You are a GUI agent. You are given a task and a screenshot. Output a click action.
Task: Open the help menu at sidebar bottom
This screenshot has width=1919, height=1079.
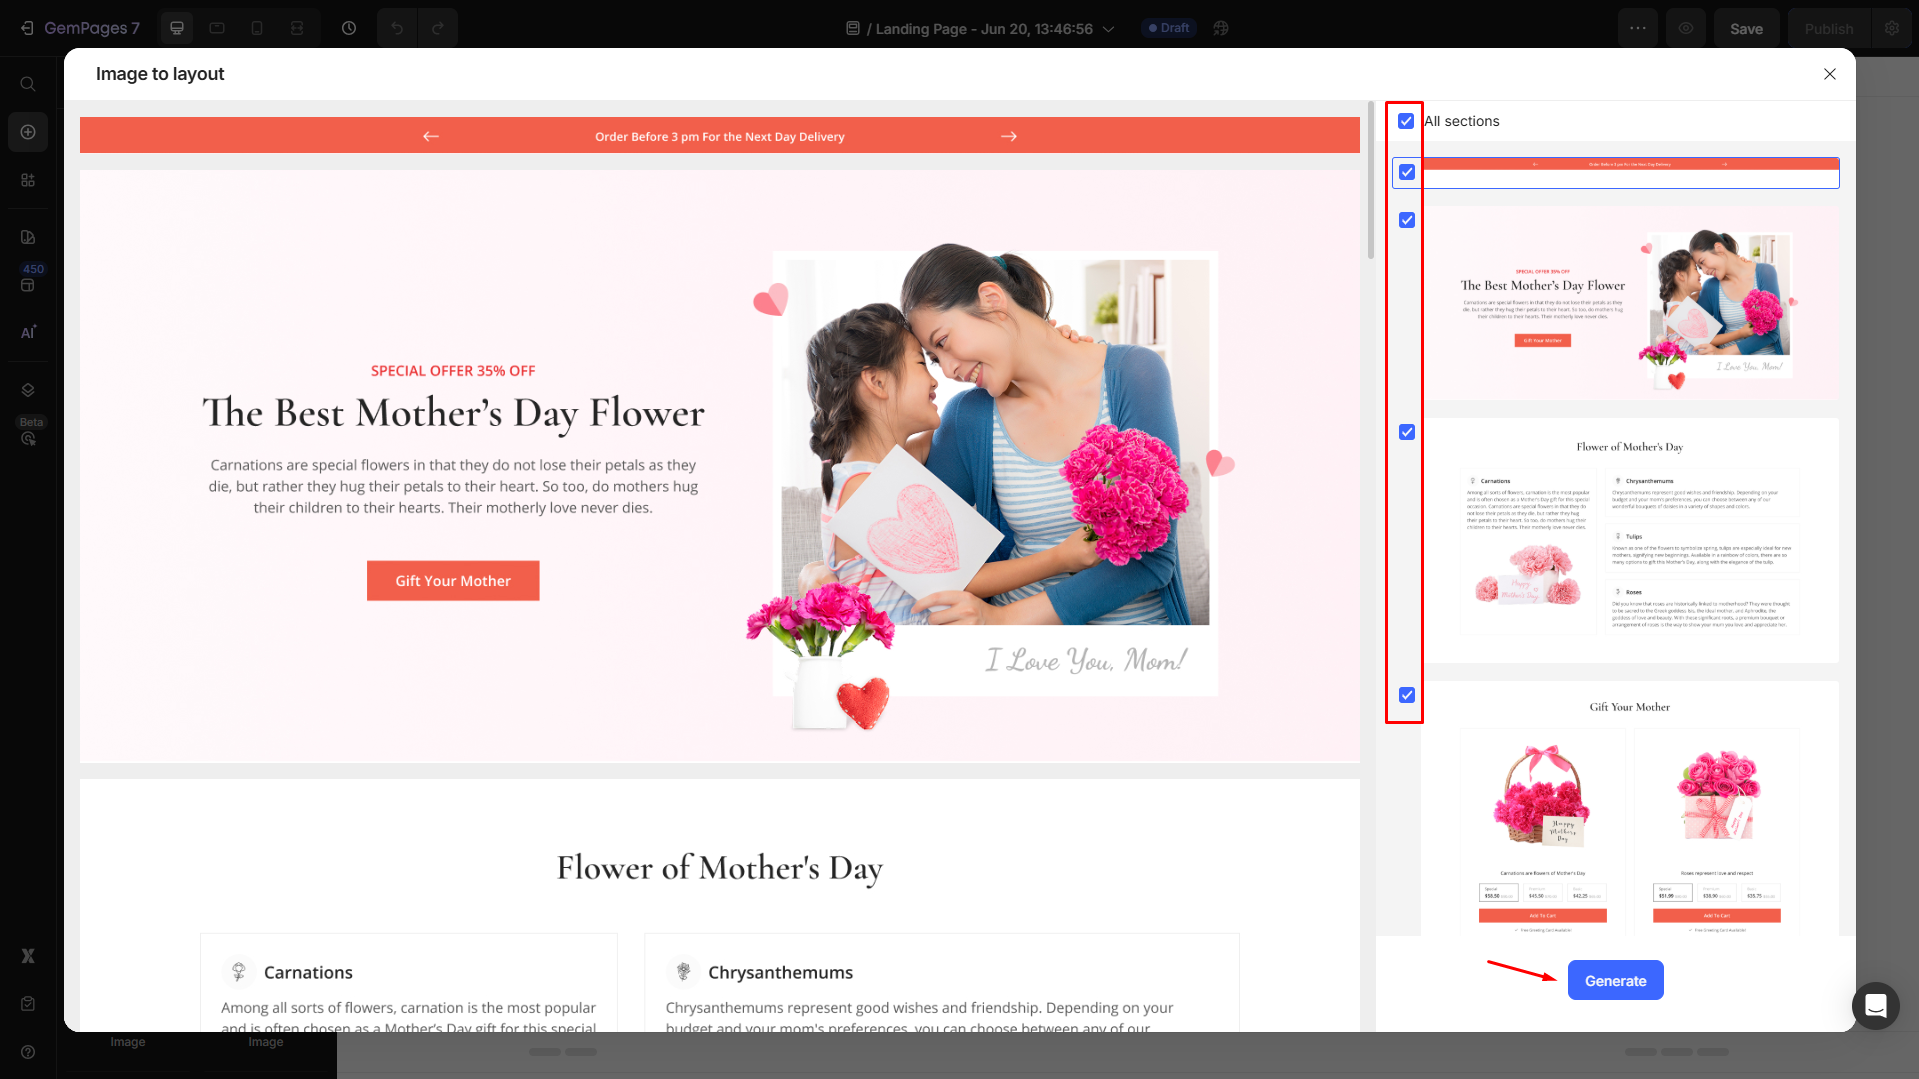tap(27, 1052)
